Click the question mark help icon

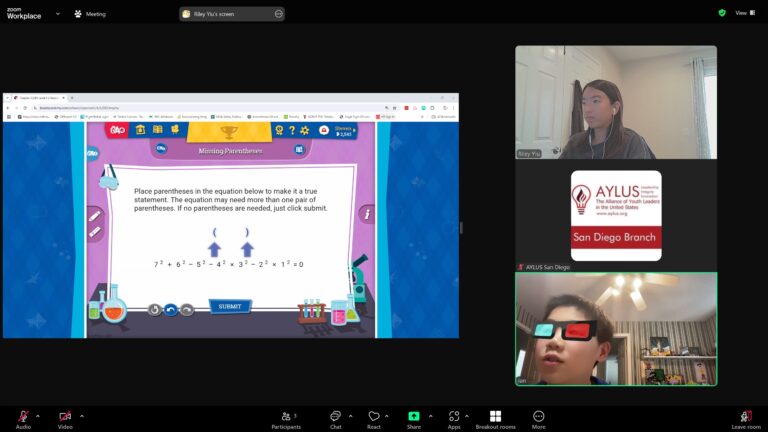292,130
